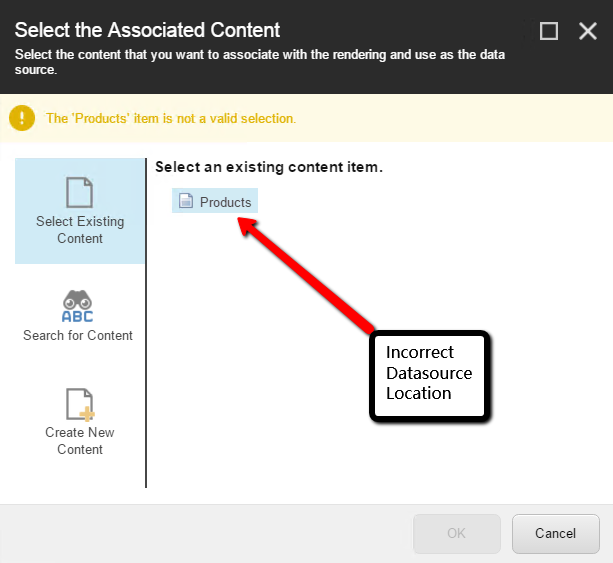The width and height of the screenshot is (613, 563).
Task: Click the Cancel button
Action: coord(556,533)
